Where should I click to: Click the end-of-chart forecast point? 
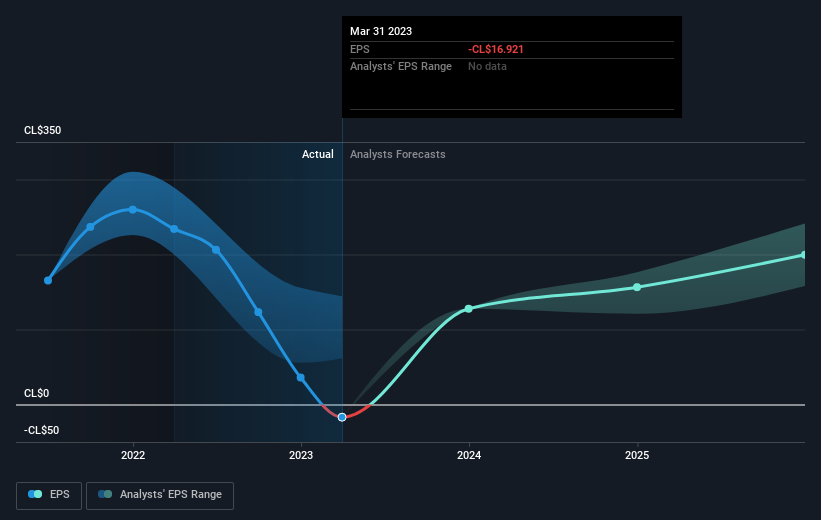[803, 255]
